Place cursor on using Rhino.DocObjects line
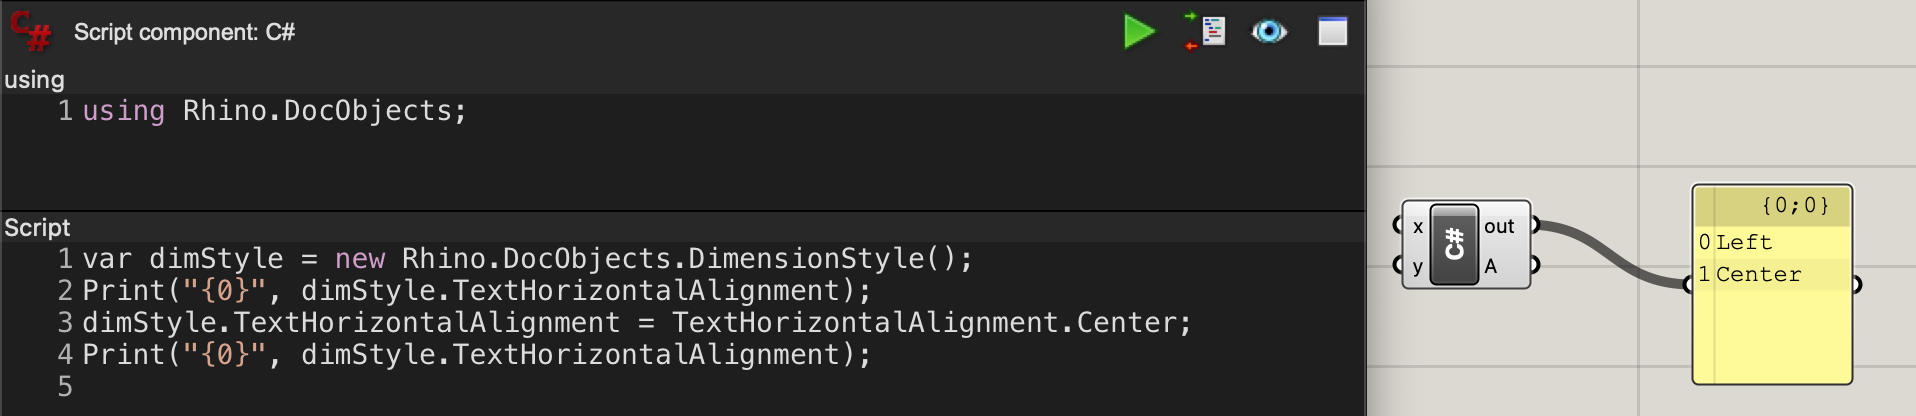1916x416 pixels. click(275, 111)
